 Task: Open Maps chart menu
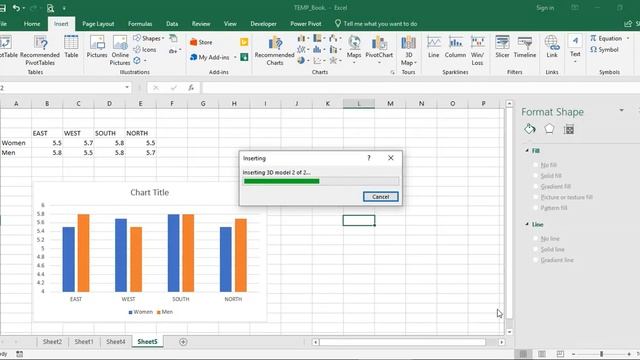point(354,49)
